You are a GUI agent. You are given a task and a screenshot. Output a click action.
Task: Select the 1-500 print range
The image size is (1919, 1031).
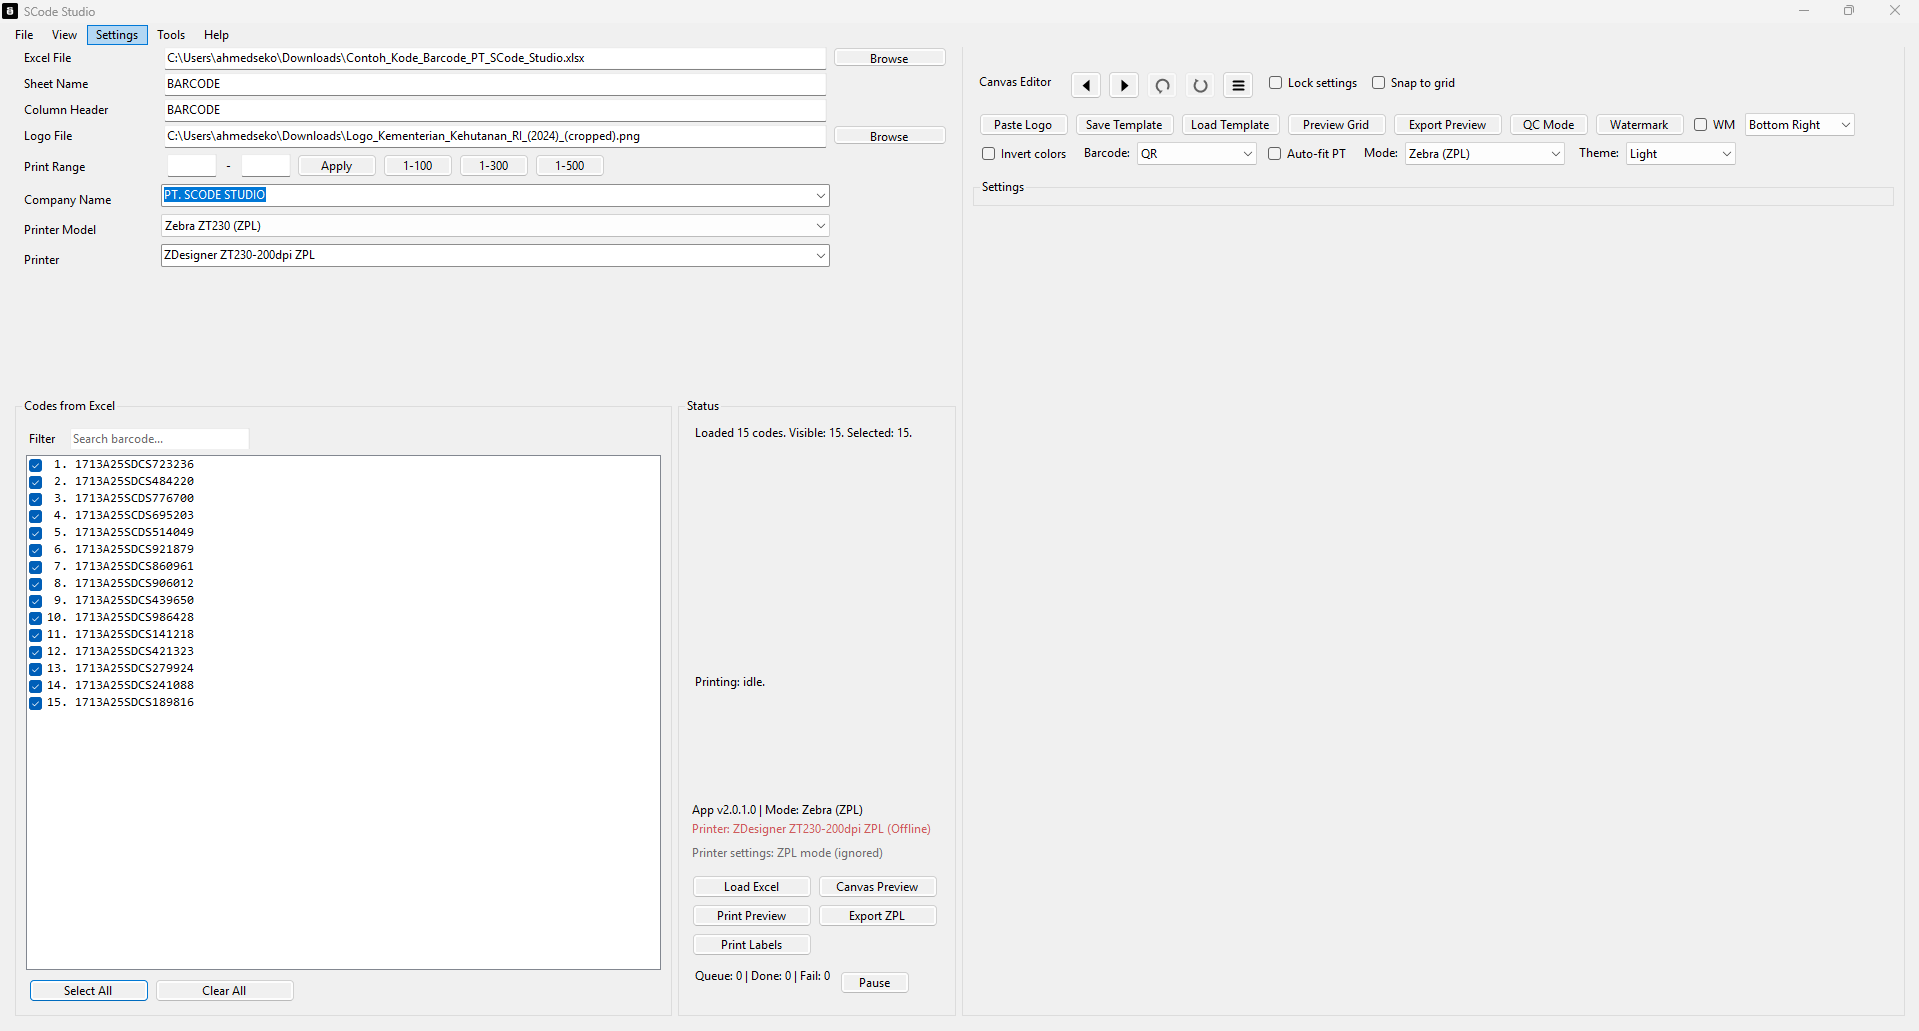click(569, 166)
